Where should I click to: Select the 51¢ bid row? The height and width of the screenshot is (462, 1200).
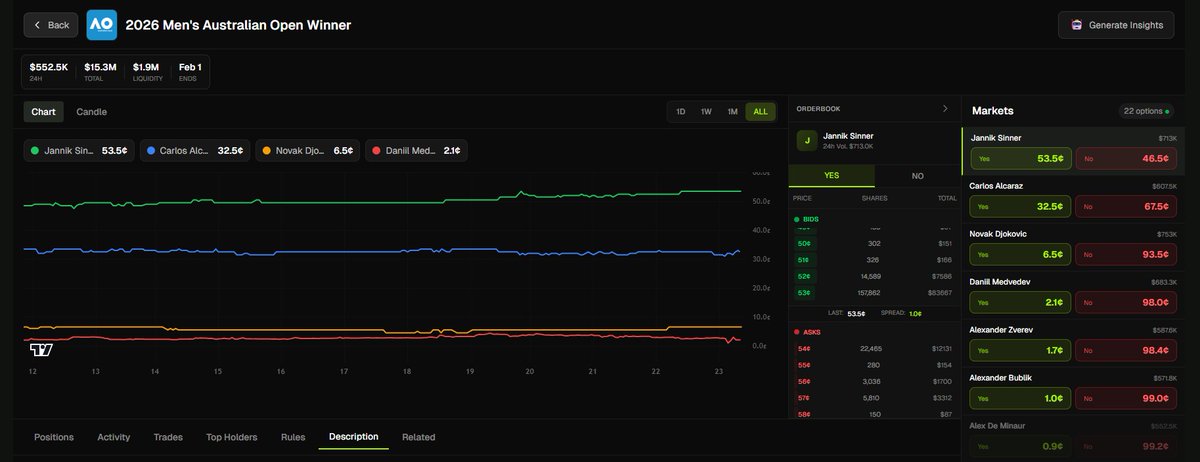click(875, 260)
